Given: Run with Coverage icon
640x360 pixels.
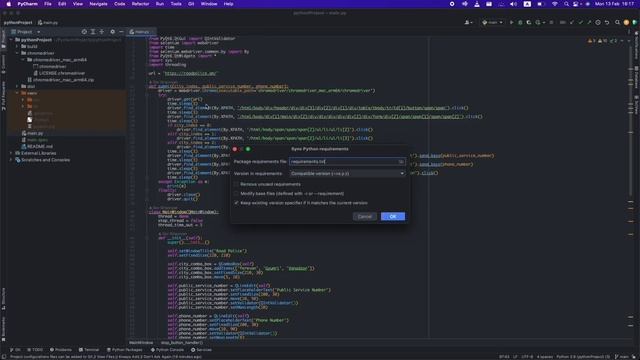Looking at the screenshot, I should click(529, 22).
